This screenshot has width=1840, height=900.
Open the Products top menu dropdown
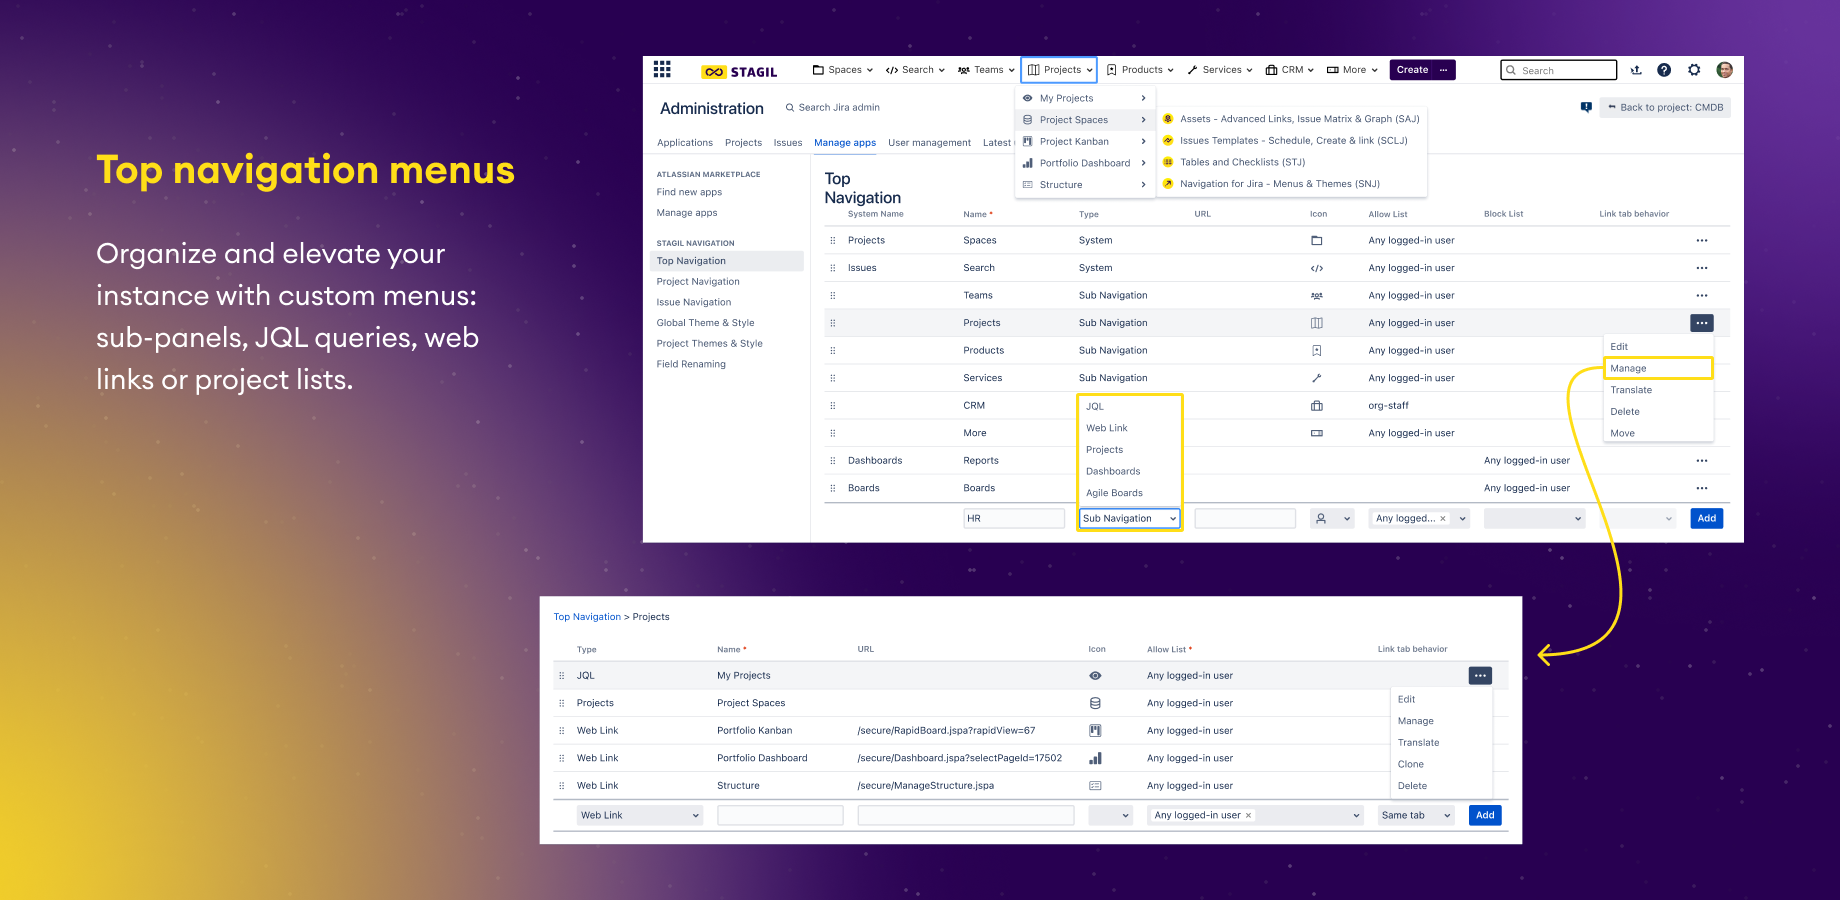pos(1140,70)
